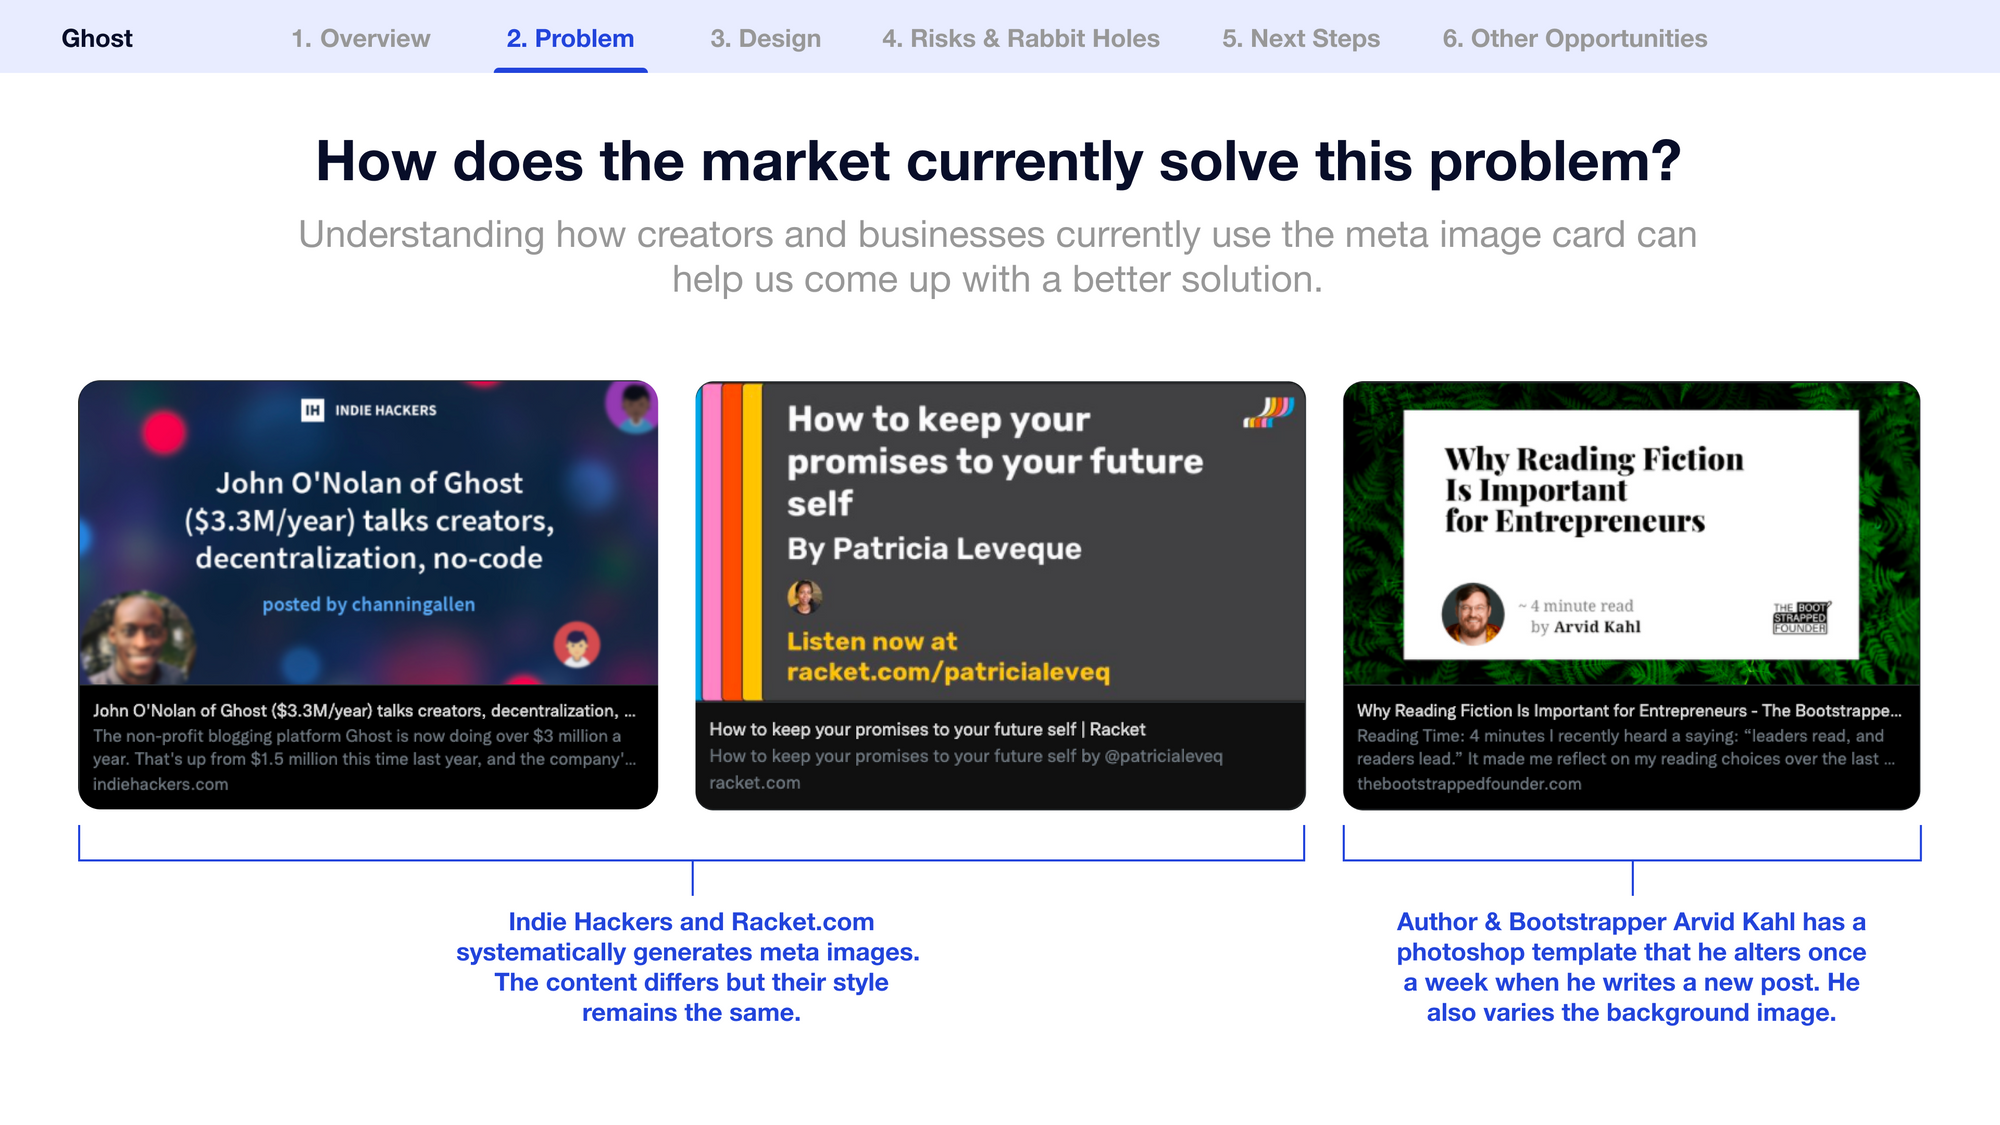Click 'by Arvid Kahl' byline
The height and width of the screenshot is (1125, 2000).
click(x=1586, y=627)
